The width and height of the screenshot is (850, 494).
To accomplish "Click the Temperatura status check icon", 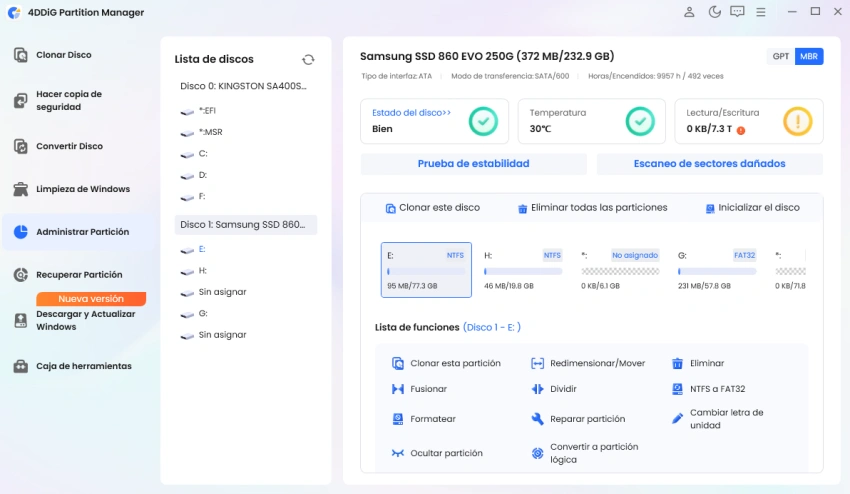I will [x=640, y=121].
